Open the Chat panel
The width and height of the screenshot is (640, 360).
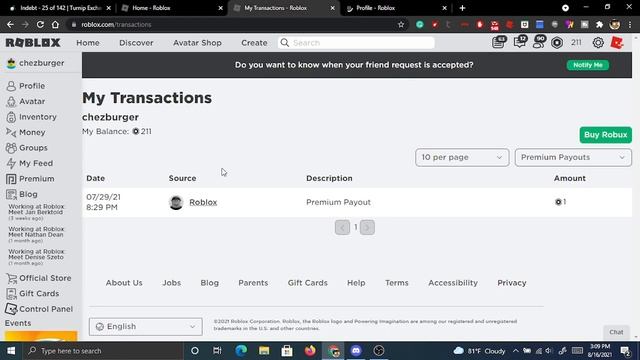point(616,332)
